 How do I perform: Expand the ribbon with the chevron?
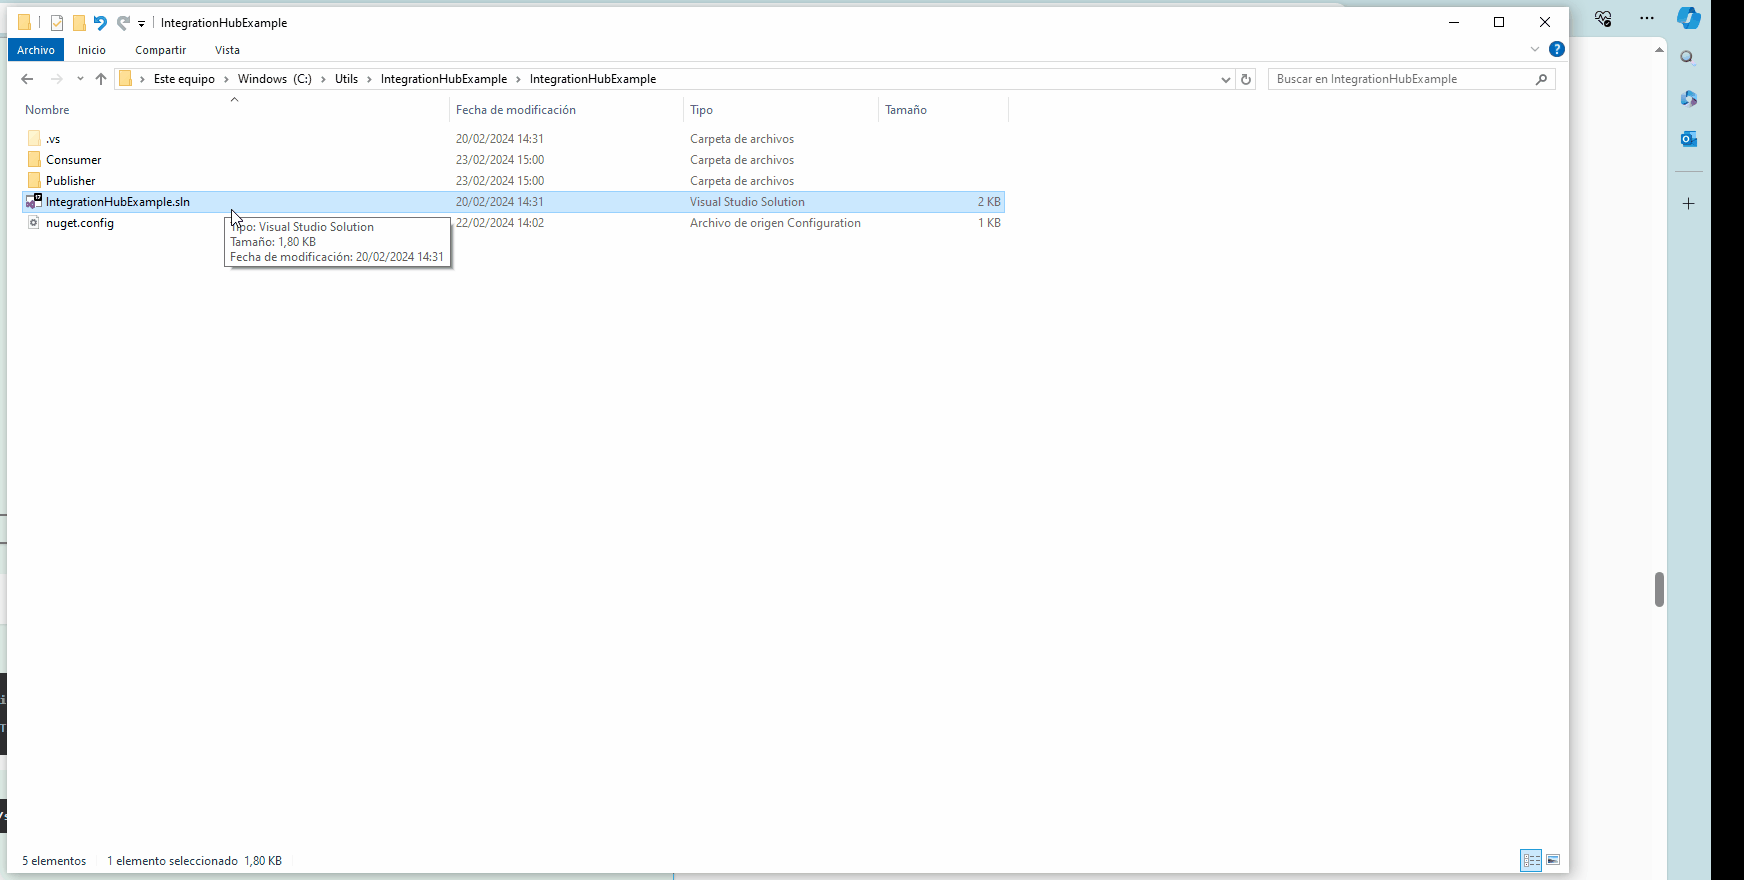pyautogui.click(x=1535, y=49)
